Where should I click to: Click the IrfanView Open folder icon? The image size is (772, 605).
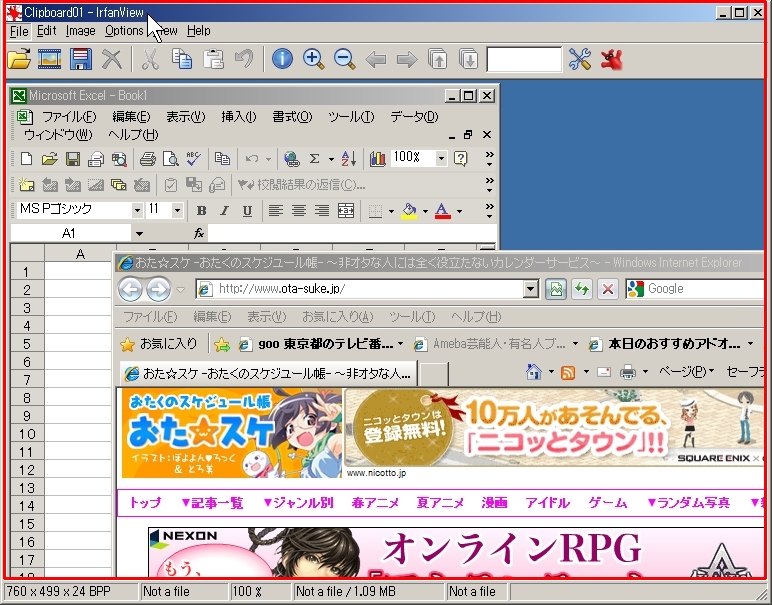[x=19, y=59]
